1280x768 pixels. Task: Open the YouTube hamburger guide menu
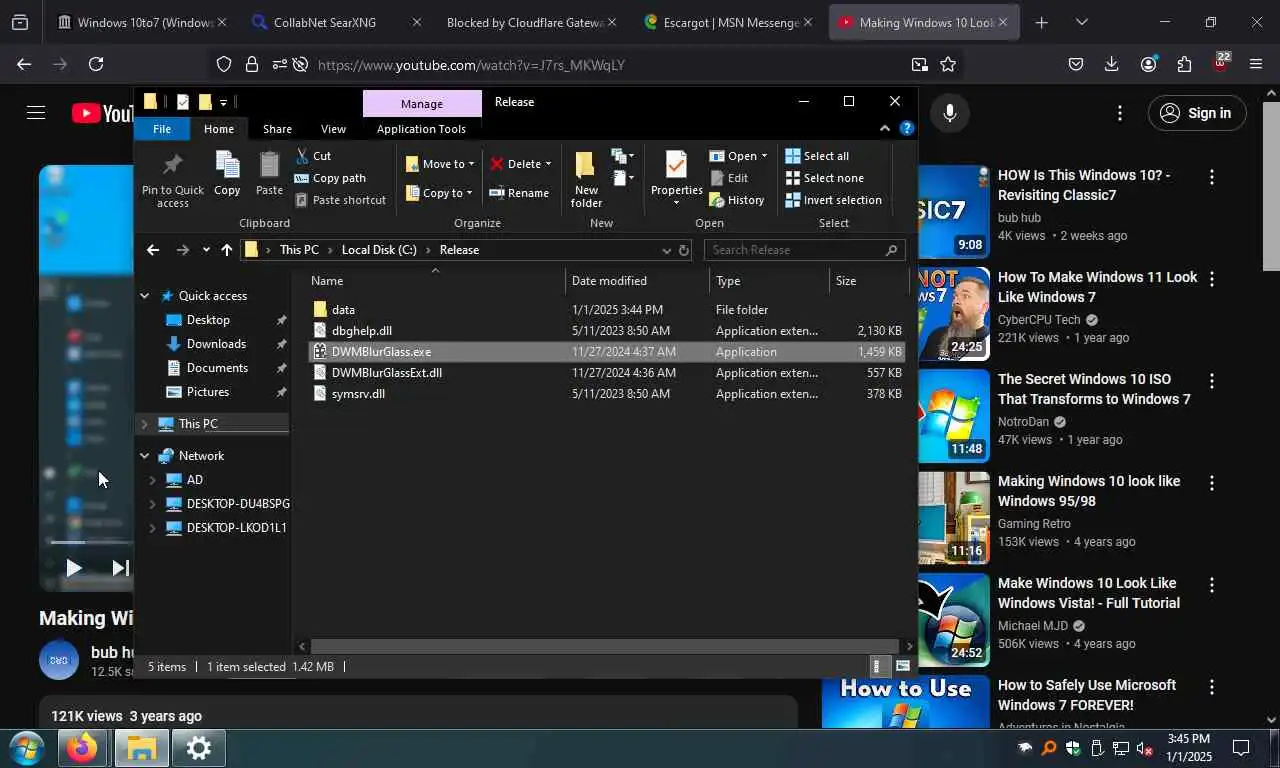[36, 113]
